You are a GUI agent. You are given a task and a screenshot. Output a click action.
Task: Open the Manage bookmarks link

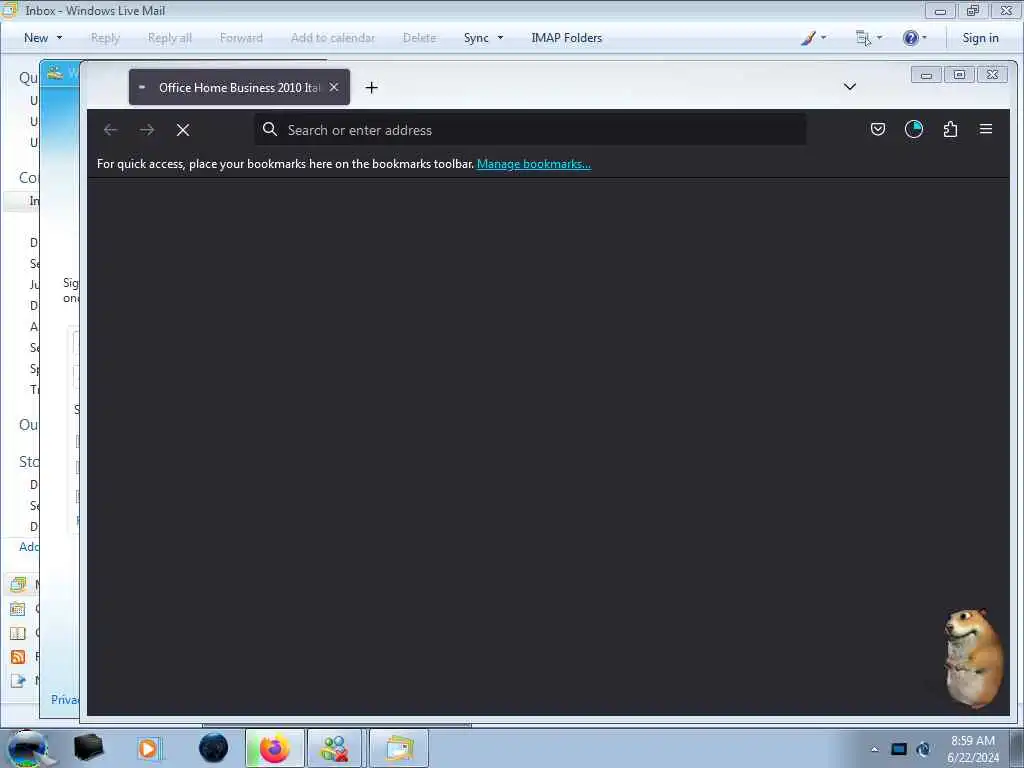[534, 164]
